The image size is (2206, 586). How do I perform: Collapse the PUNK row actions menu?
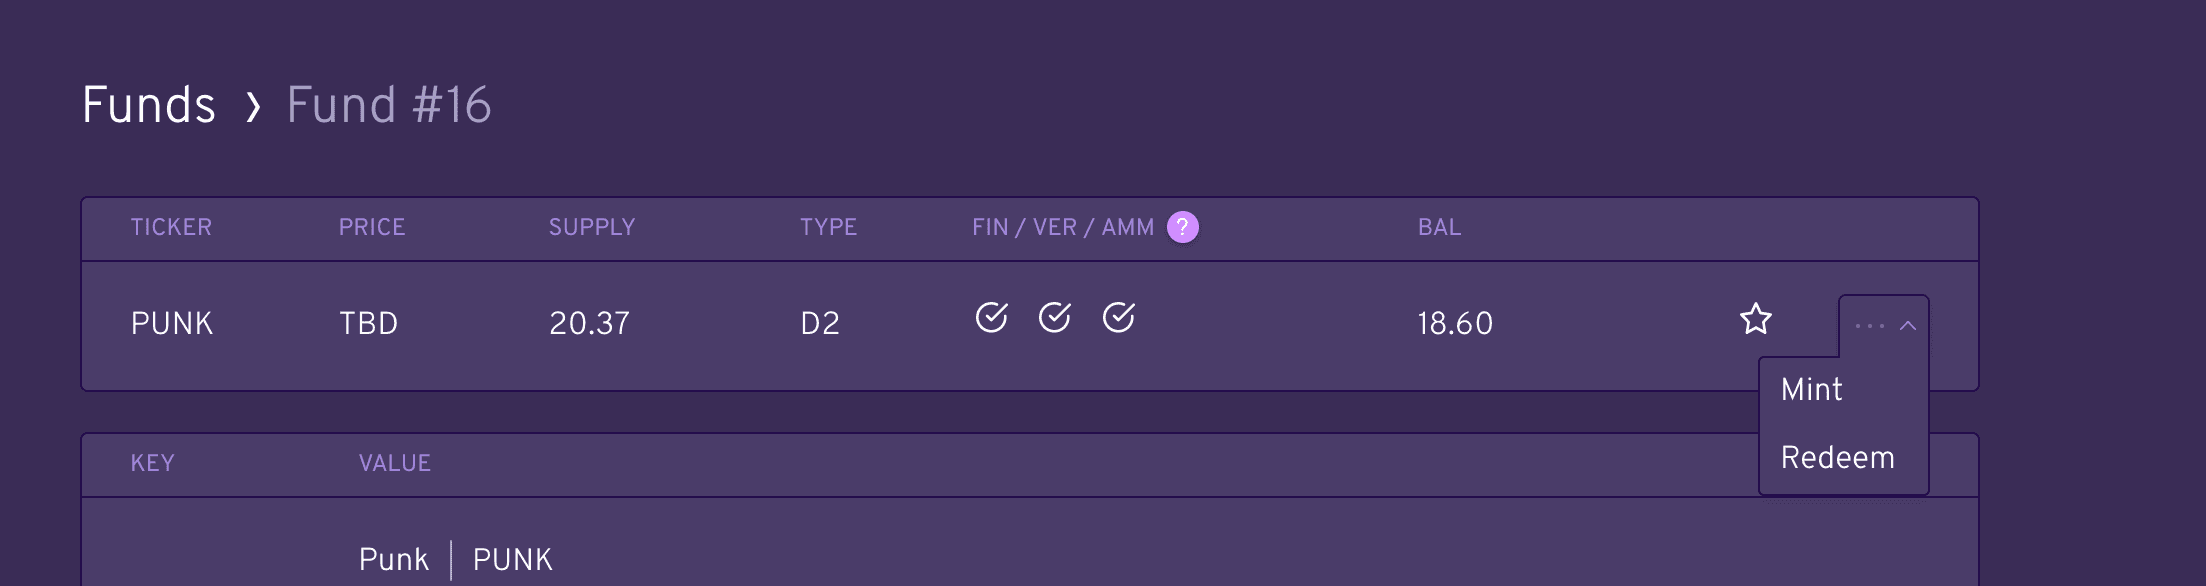pyautogui.click(x=1883, y=326)
